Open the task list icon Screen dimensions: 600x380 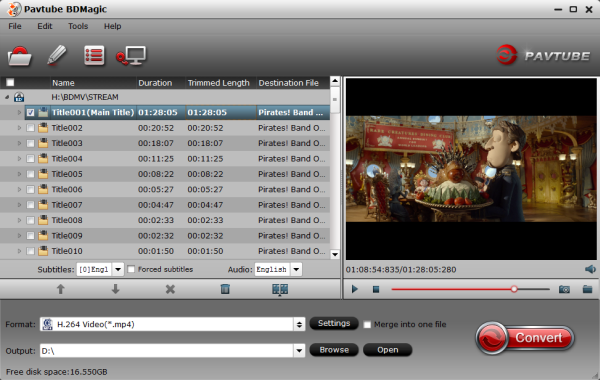94,56
